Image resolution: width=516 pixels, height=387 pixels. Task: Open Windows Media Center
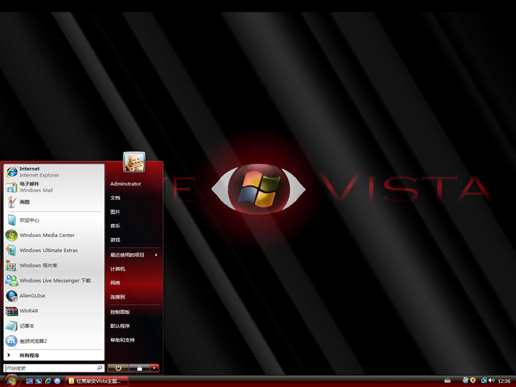[x=54, y=235]
